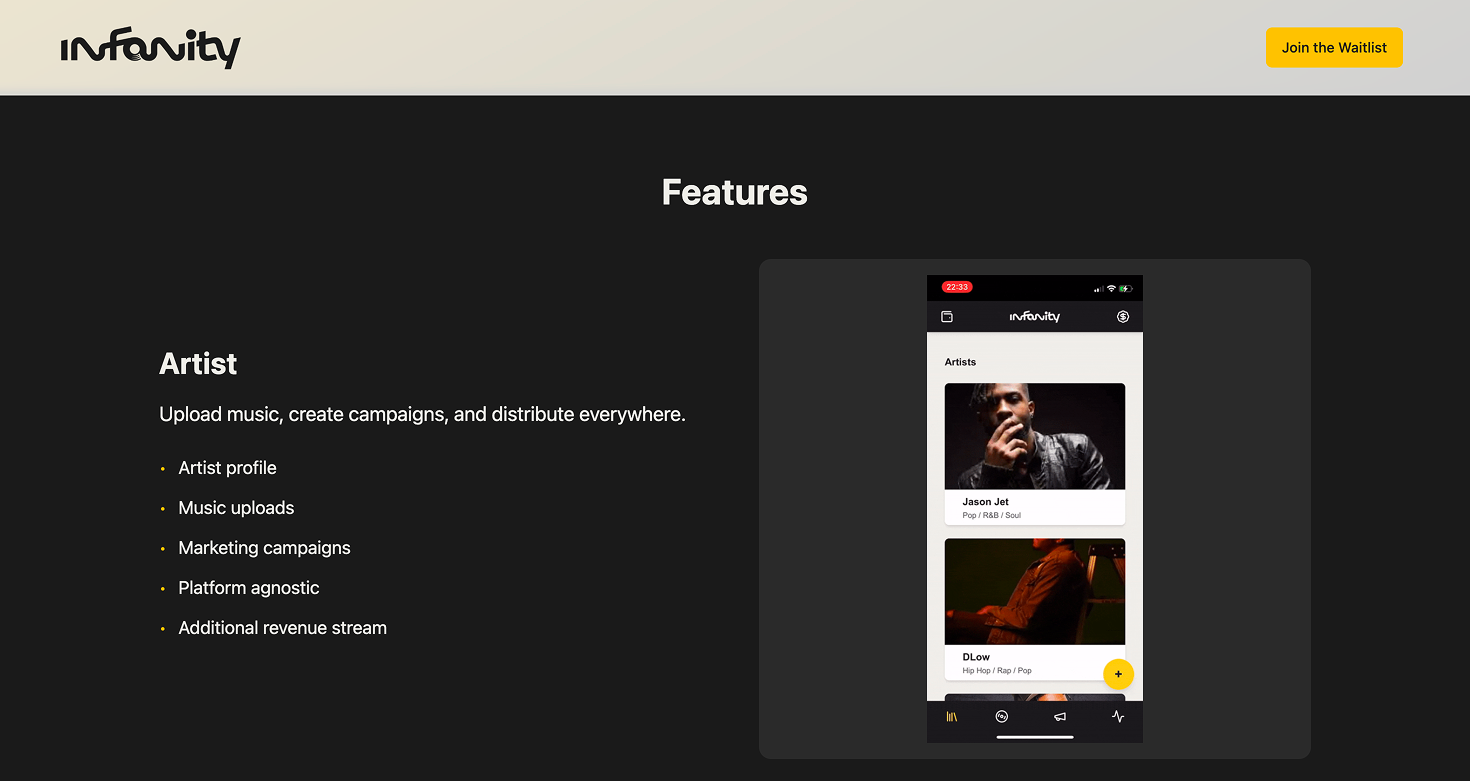Click the DLow artist name
This screenshot has height=781, width=1470.
(x=976, y=657)
